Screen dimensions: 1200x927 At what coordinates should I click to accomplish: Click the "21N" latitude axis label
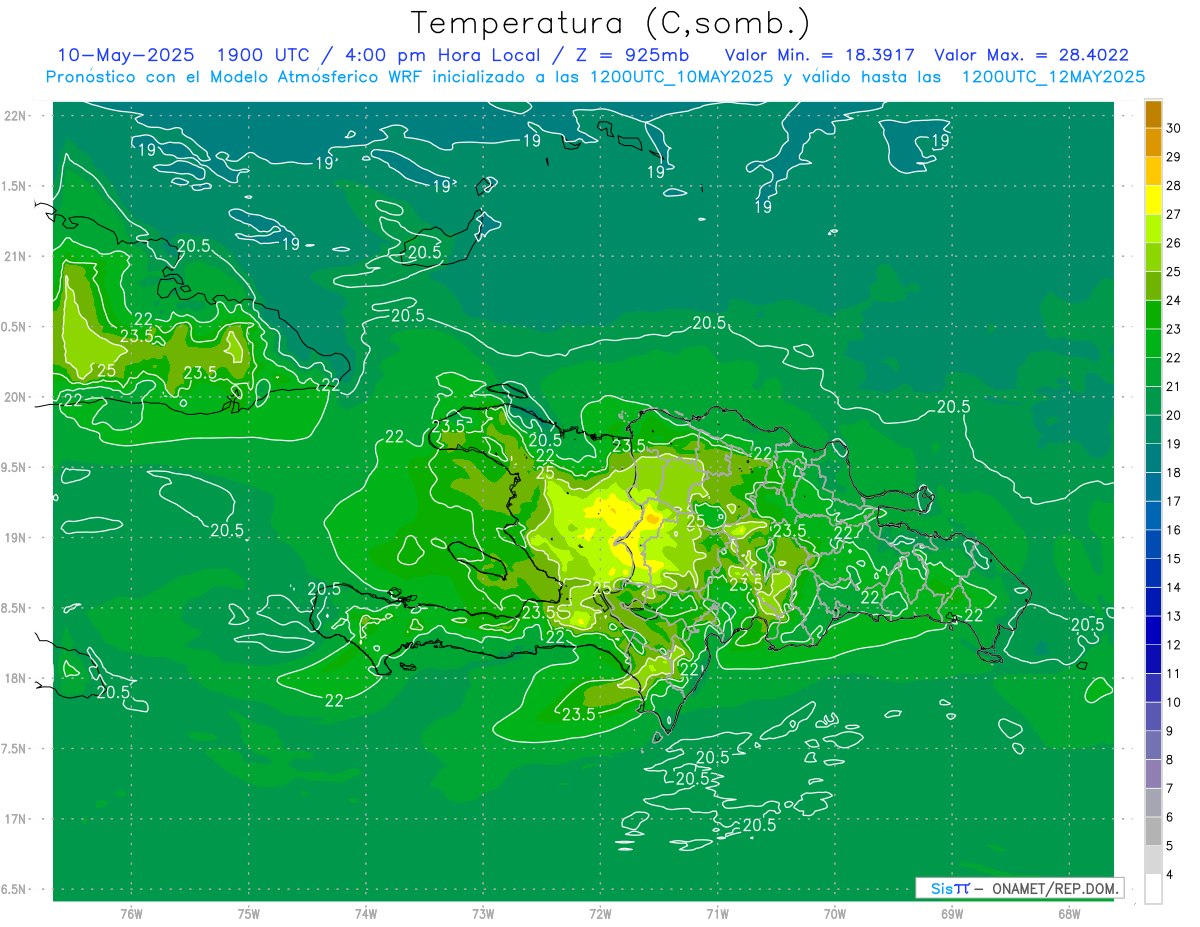(16, 256)
